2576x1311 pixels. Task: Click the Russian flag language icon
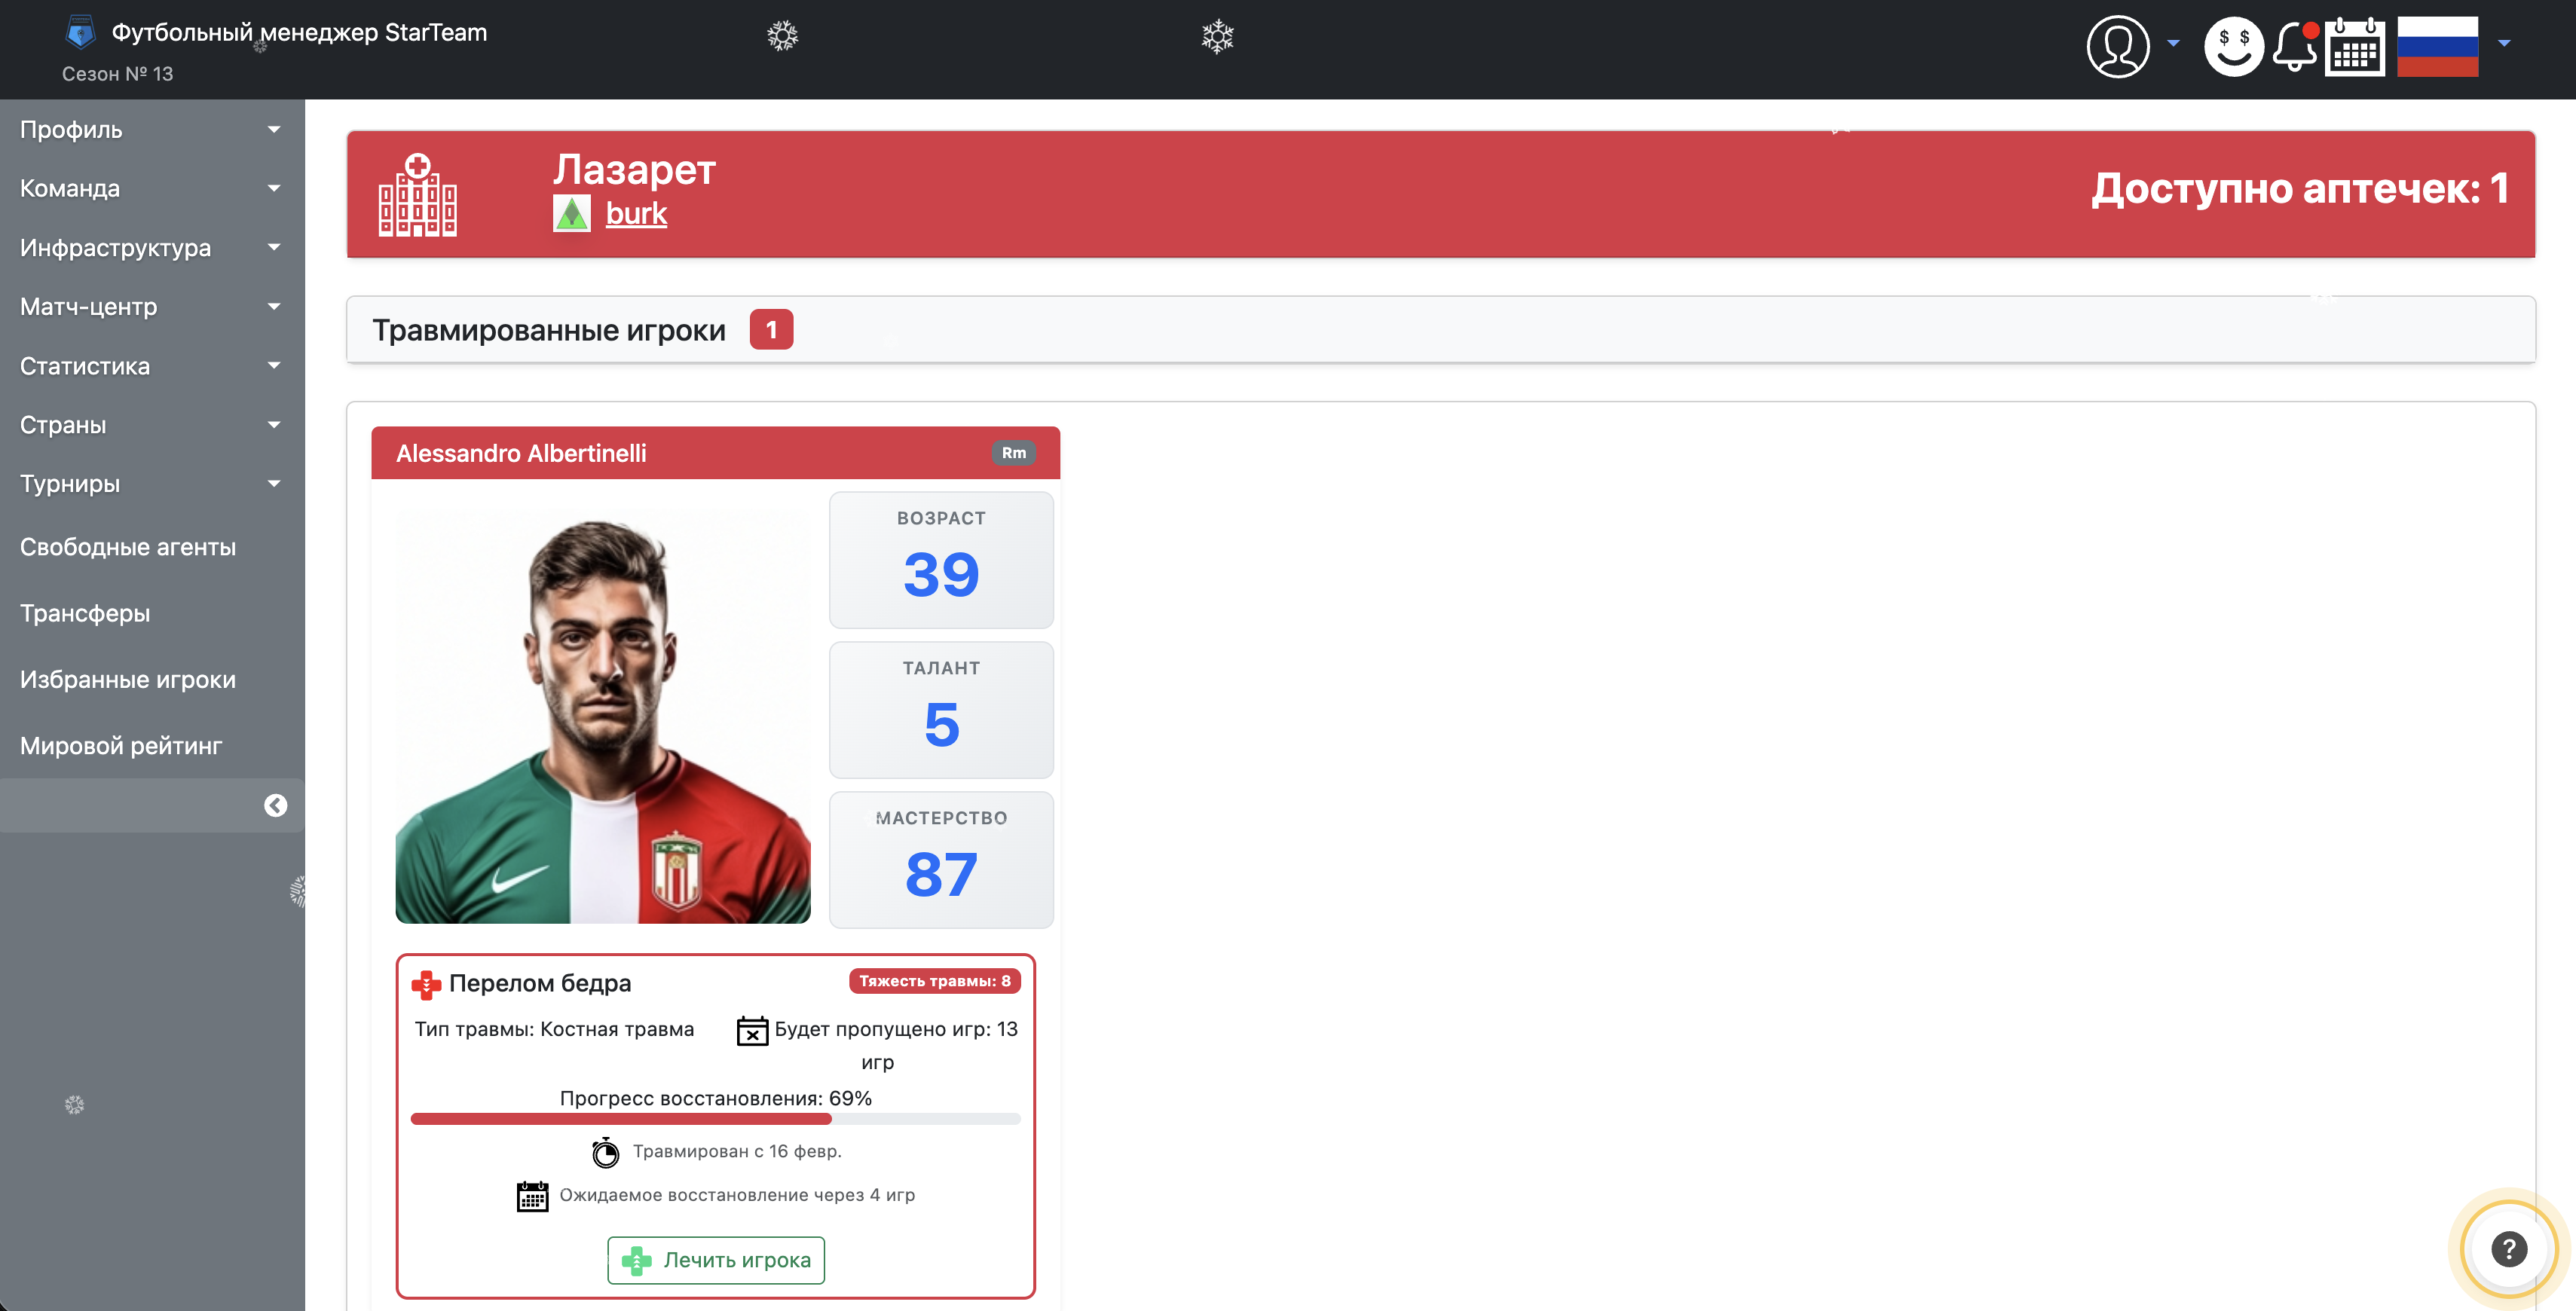coord(2437,45)
